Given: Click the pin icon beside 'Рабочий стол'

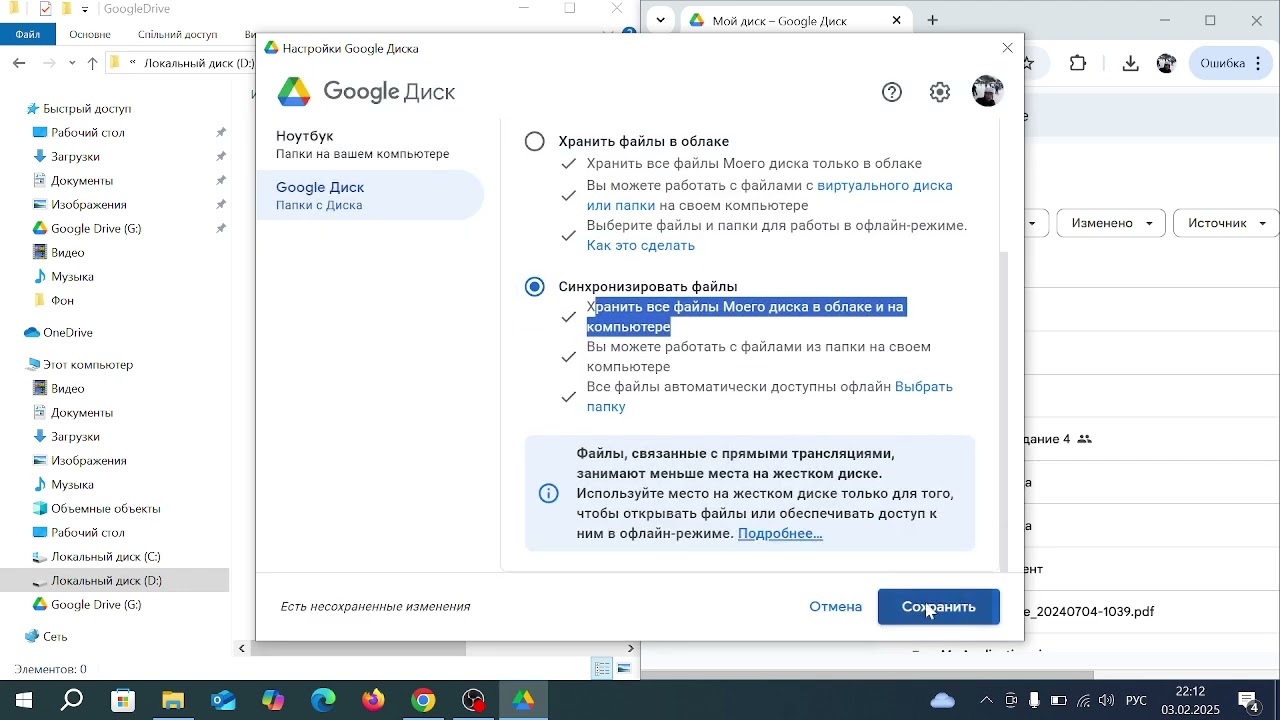Looking at the screenshot, I should point(221,133).
